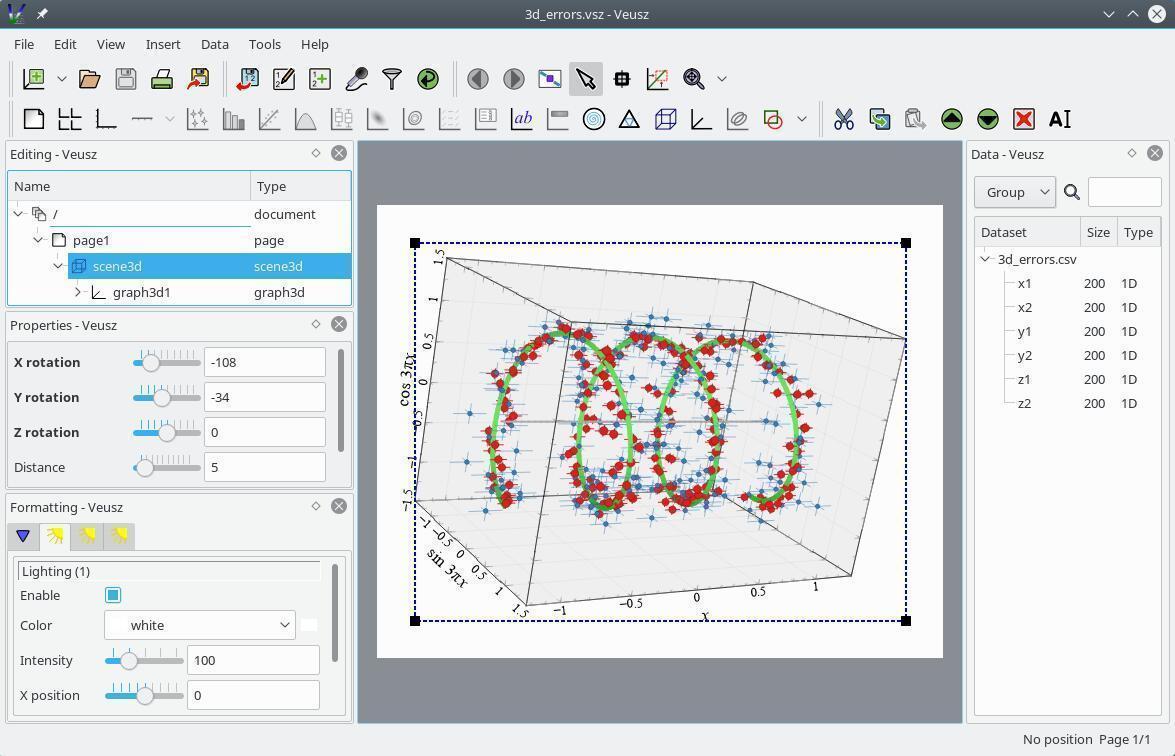Screen dimensions: 1175x756
Task: Add a polar graph with the spiral icon
Action: (x=593, y=119)
